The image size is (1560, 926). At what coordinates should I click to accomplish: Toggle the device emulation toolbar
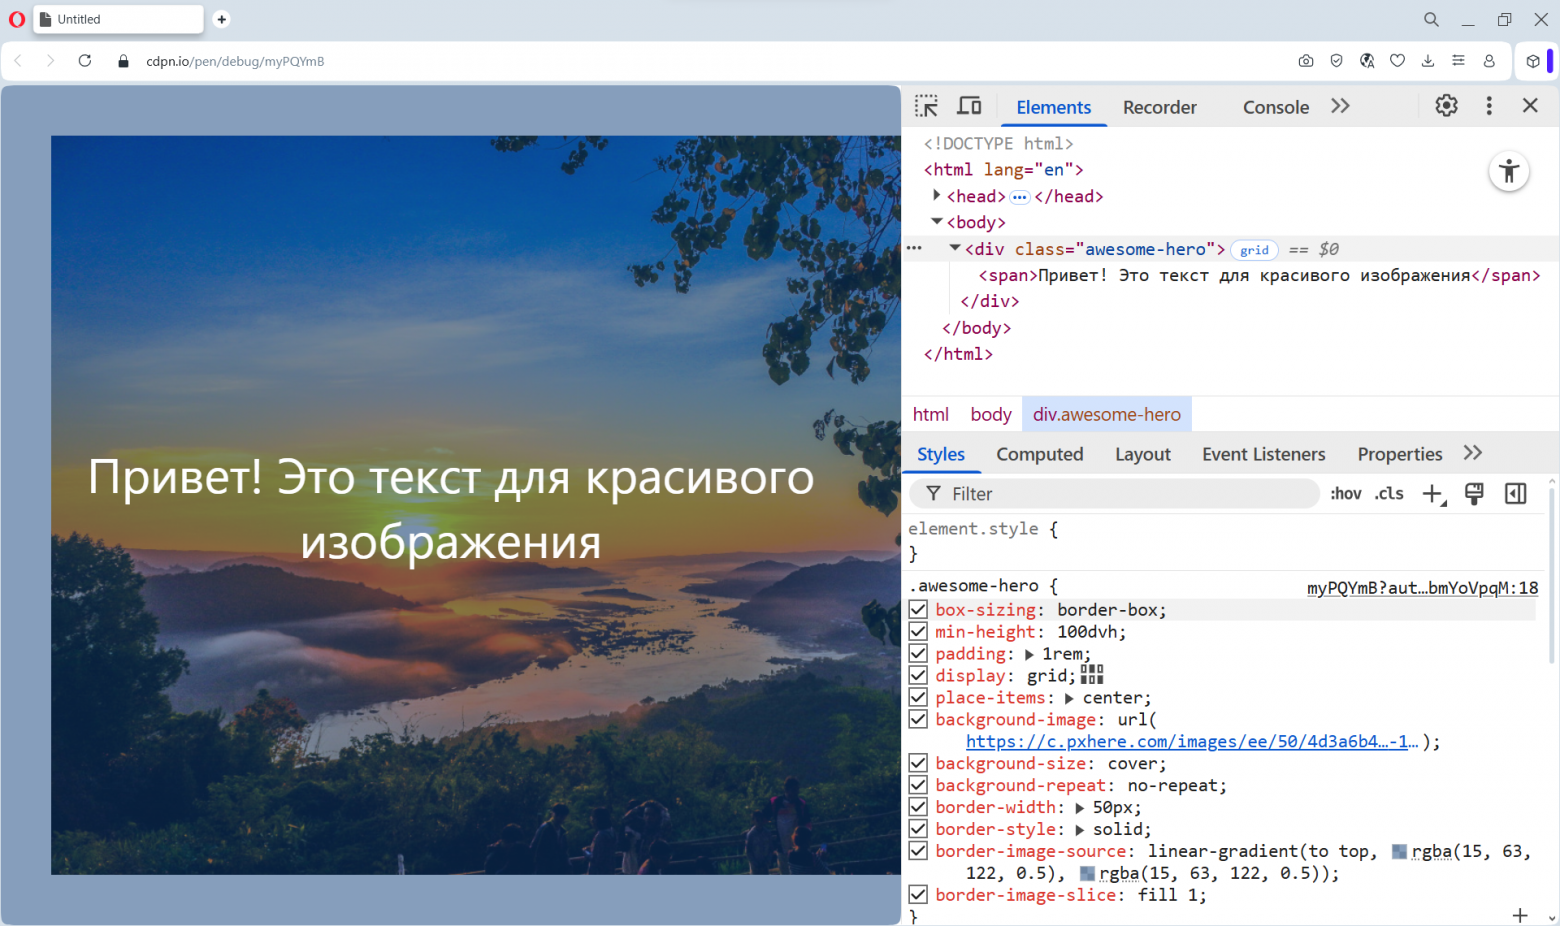(969, 105)
